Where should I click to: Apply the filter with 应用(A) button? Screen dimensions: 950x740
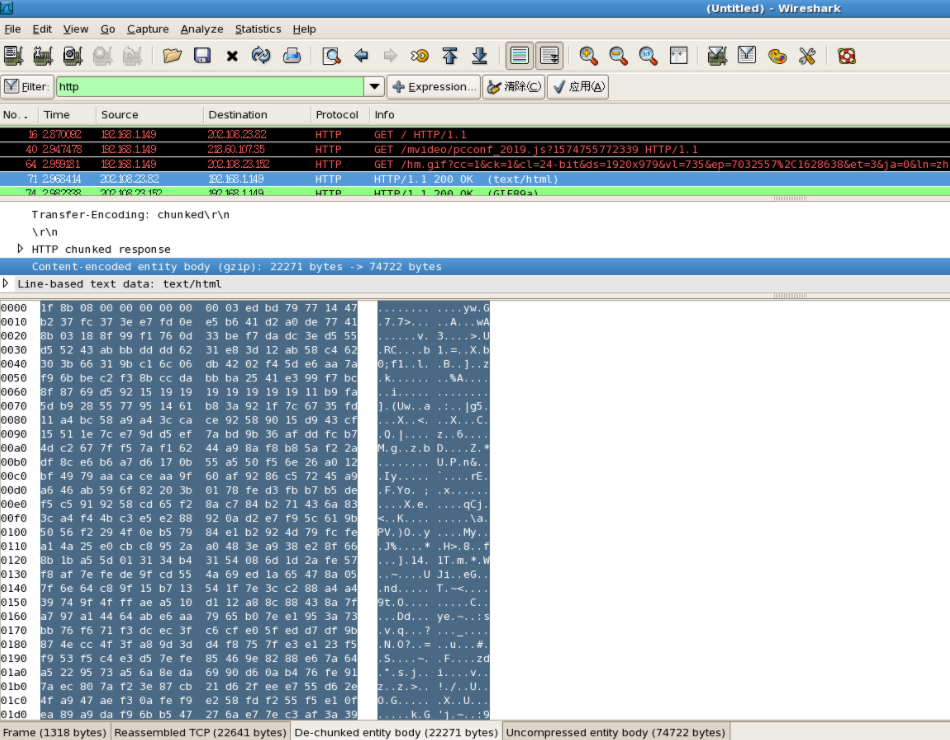(x=578, y=87)
